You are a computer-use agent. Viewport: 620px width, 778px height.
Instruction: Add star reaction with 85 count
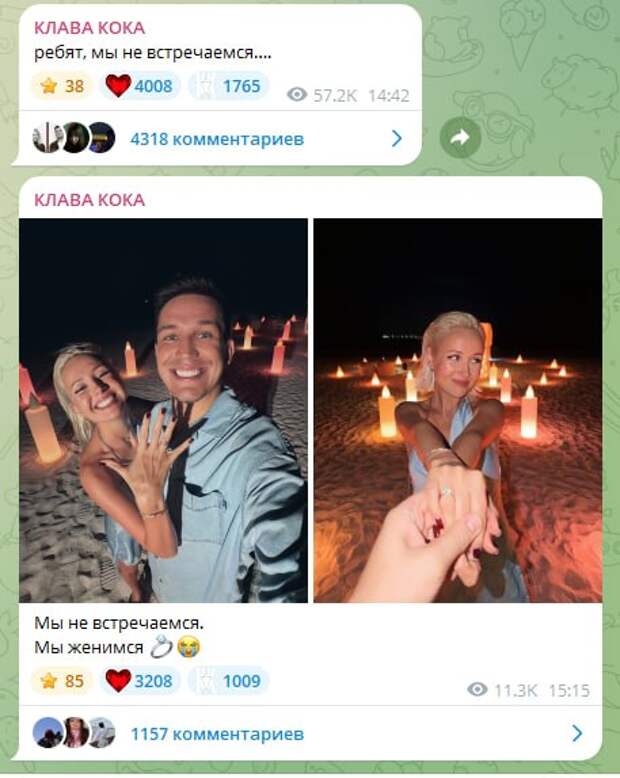pyautogui.click(x=62, y=681)
